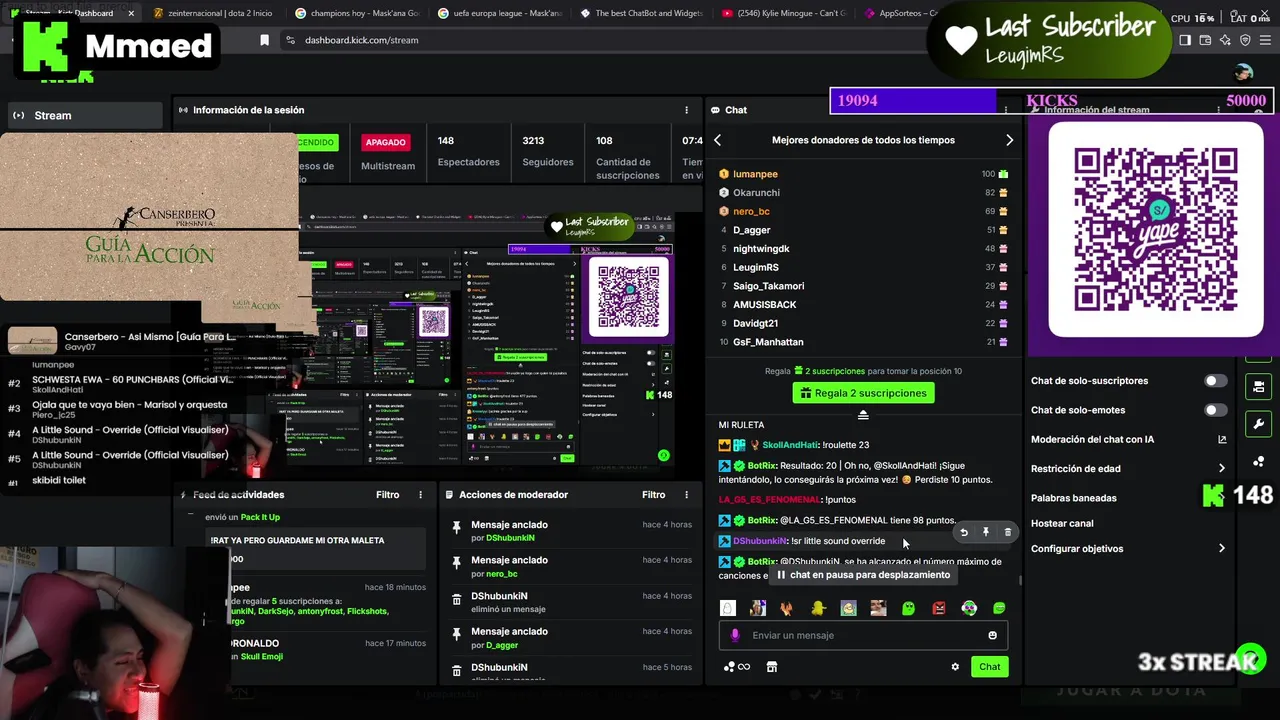This screenshot has width=1280, height=720.
Task: Pick the clown face emote
Action: 969,608
